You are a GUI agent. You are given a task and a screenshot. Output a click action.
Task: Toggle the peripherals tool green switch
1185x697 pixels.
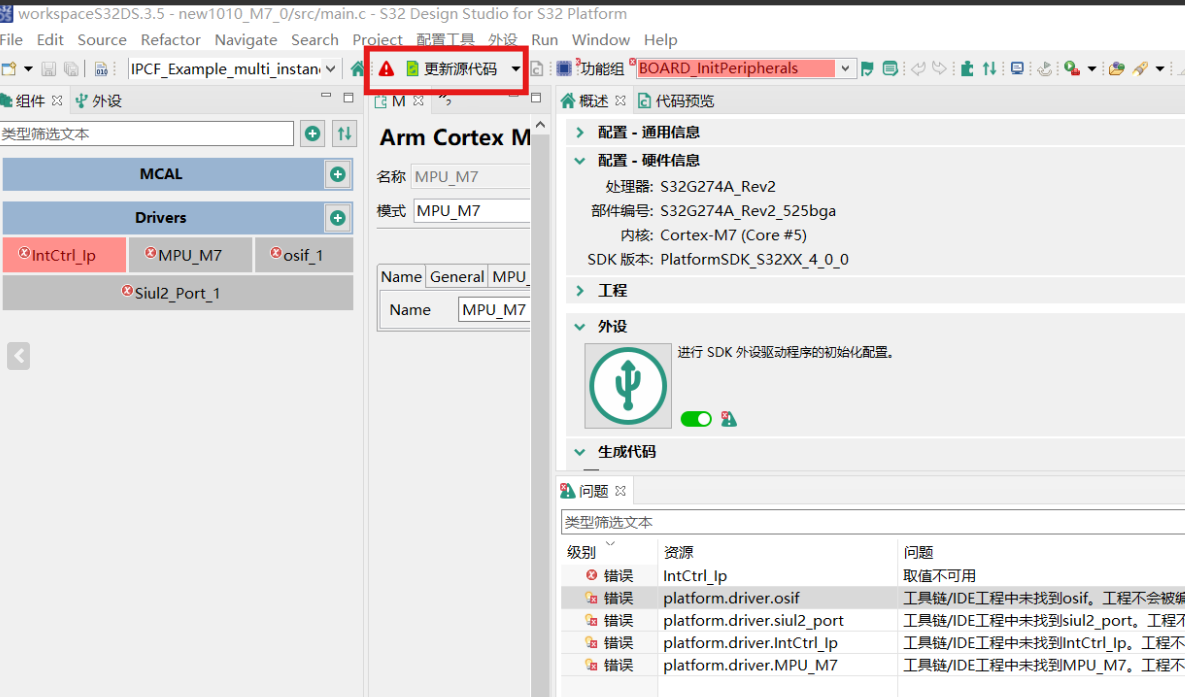click(x=696, y=419)
